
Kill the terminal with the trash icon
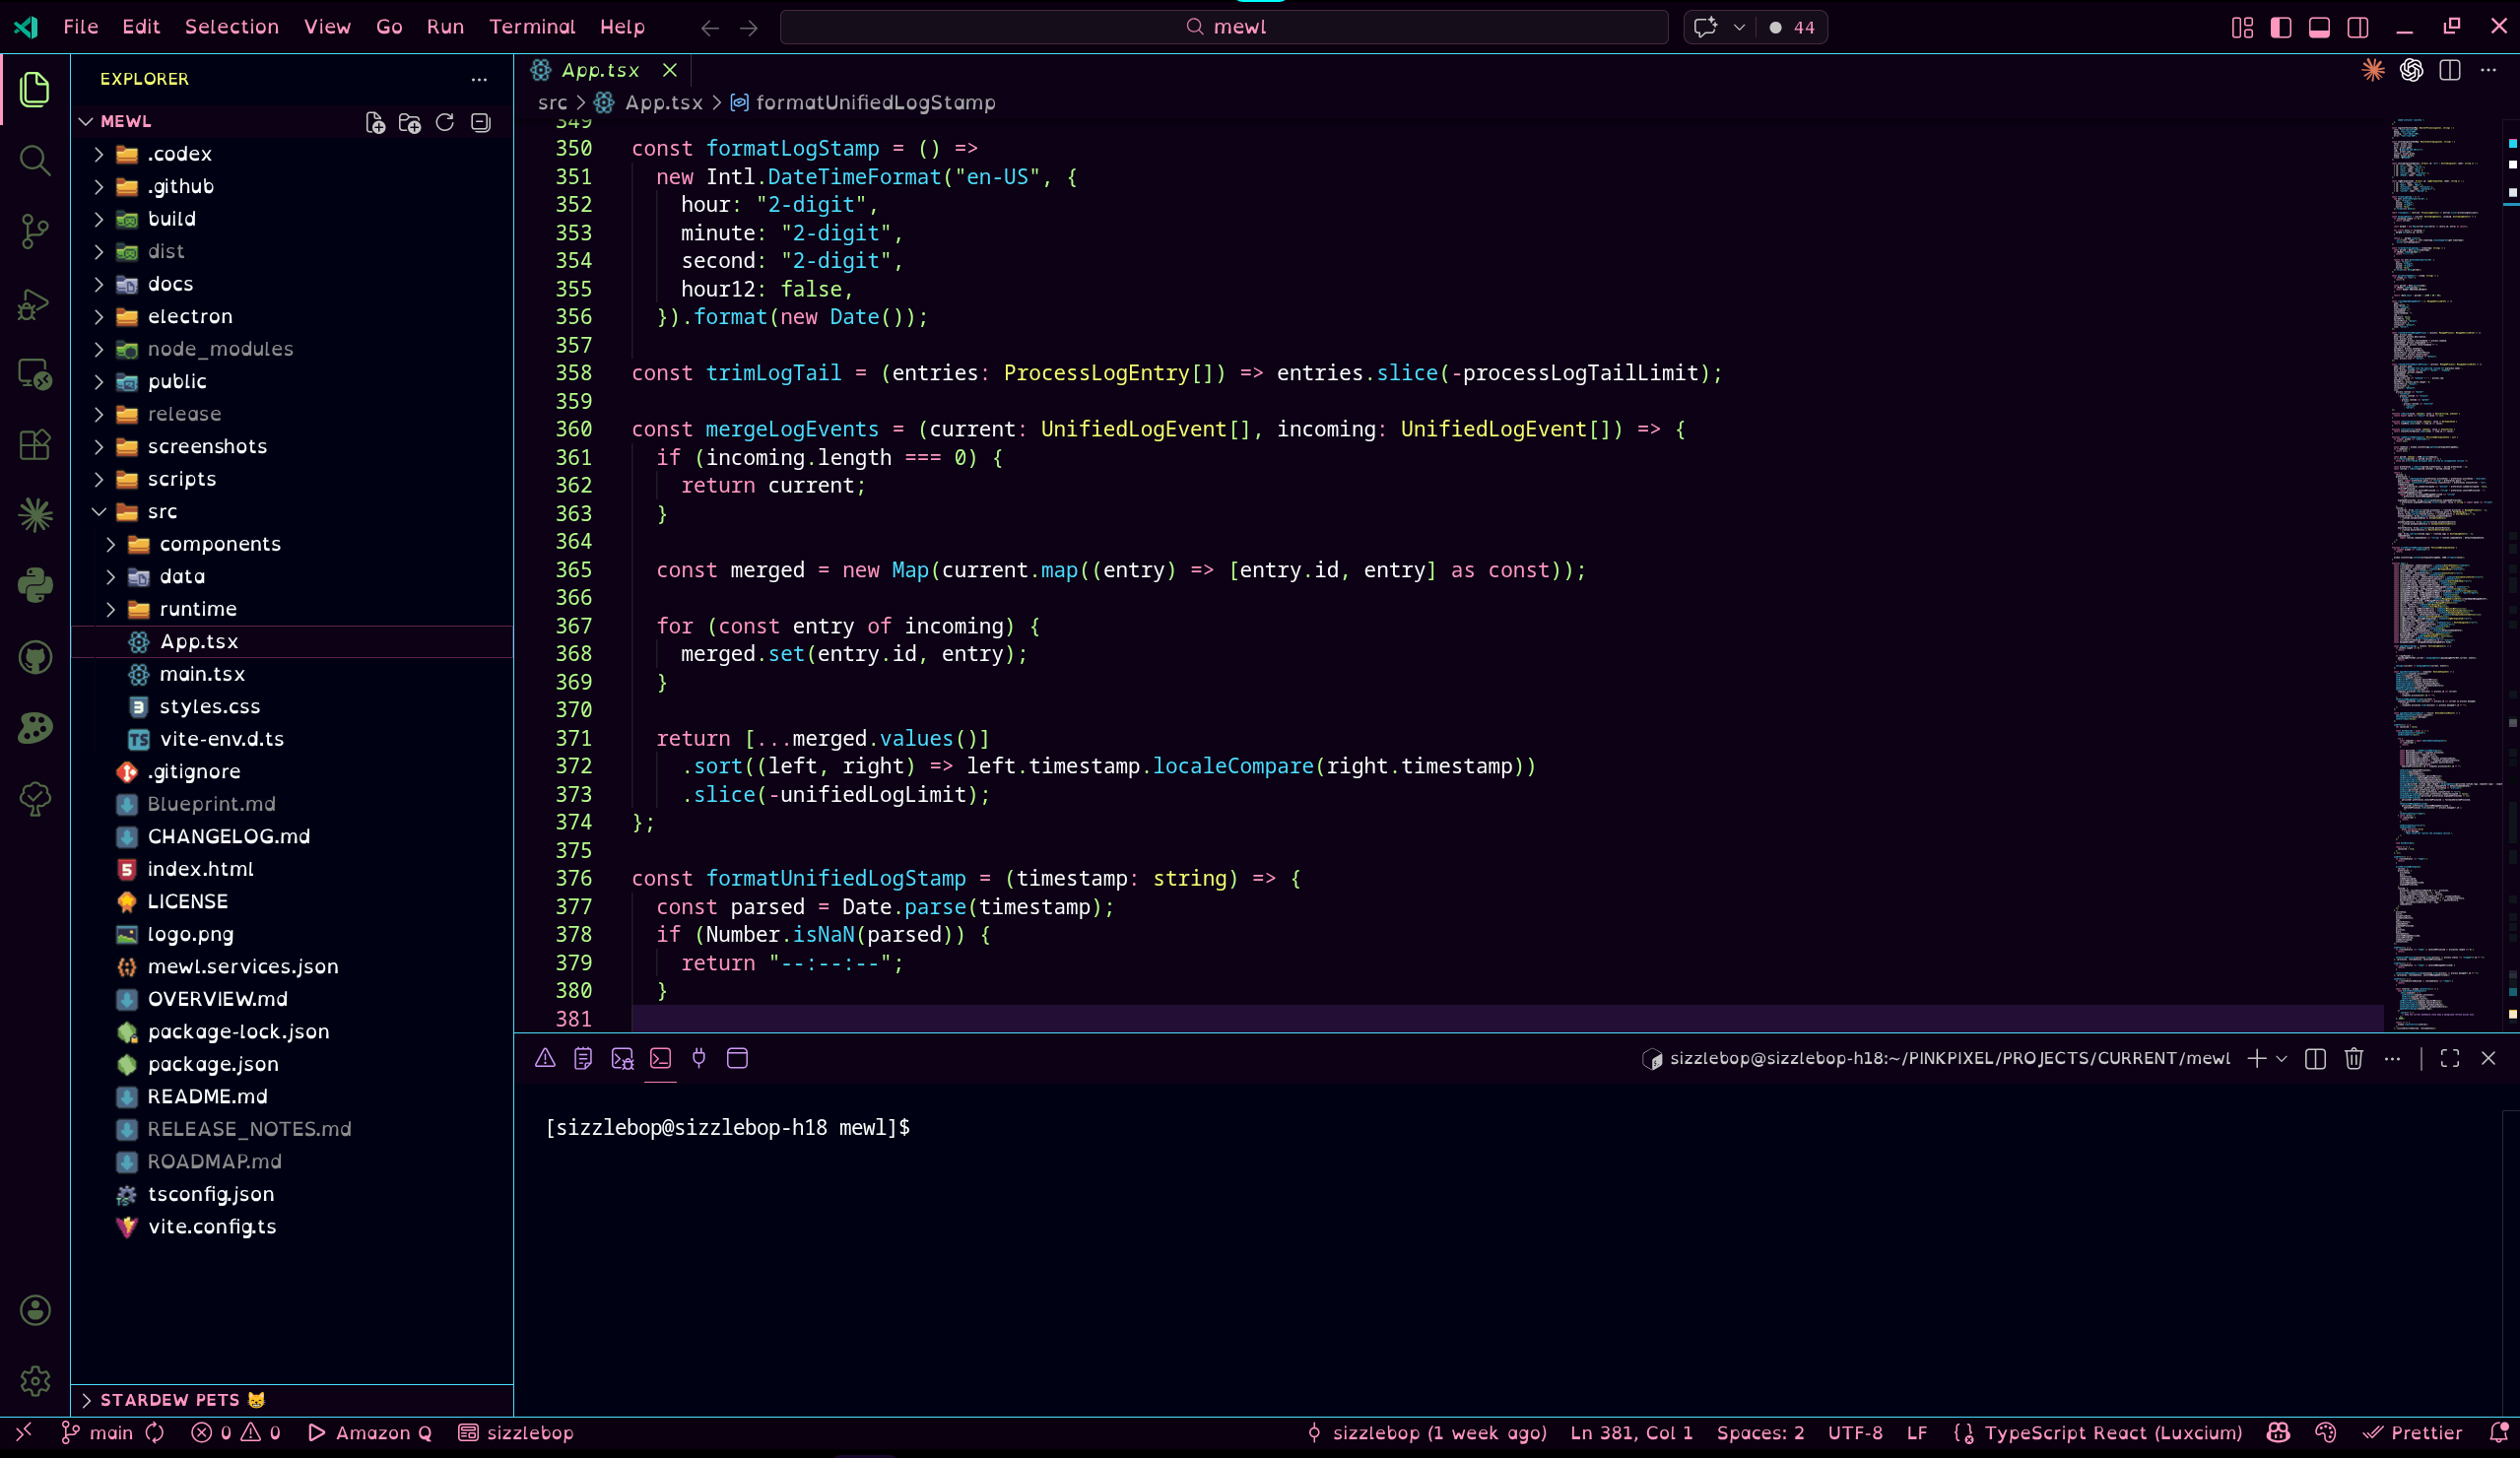[x=2354, y=1058]
